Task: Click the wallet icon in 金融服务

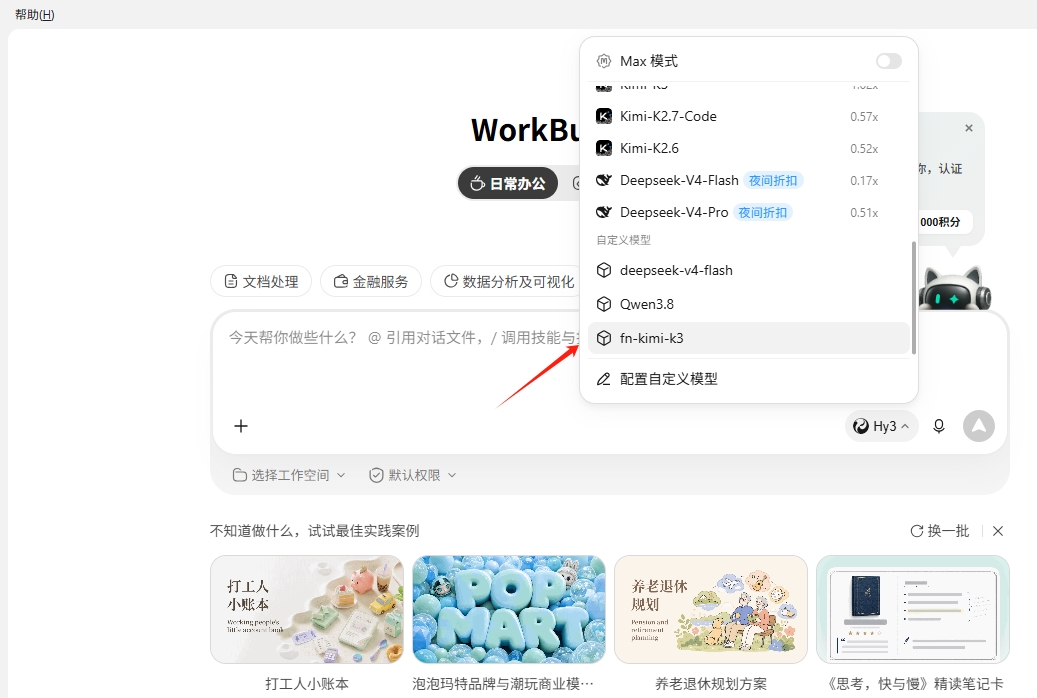Action: click(341, 281)
